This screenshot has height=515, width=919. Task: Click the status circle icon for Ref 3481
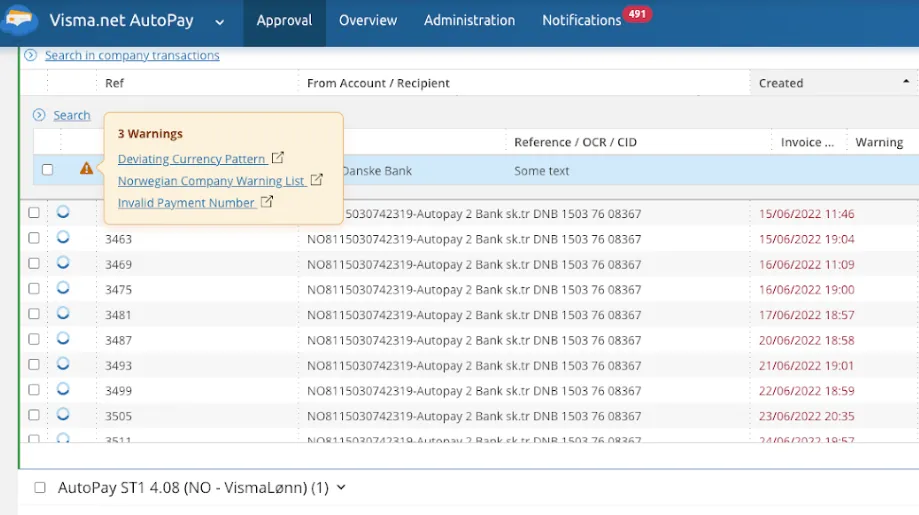coord(63,313)
